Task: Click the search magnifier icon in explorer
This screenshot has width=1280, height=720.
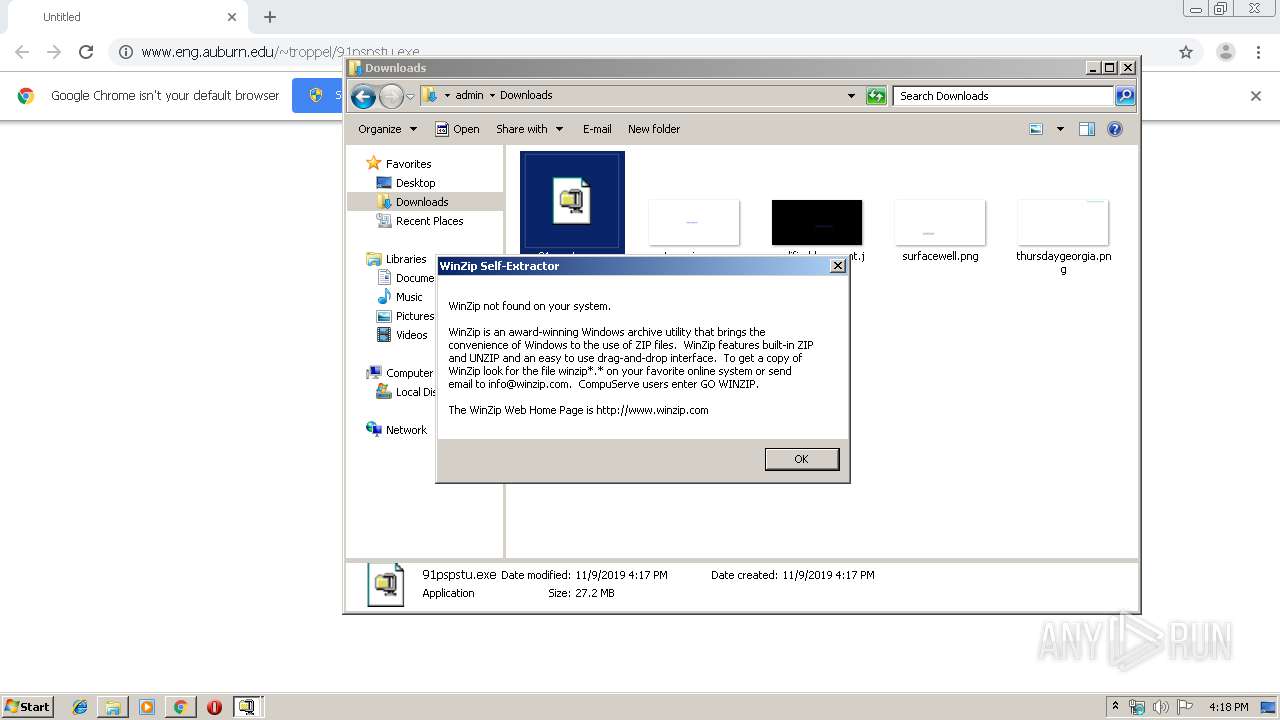Action: pyautogui.click(x=1125, y=96)
